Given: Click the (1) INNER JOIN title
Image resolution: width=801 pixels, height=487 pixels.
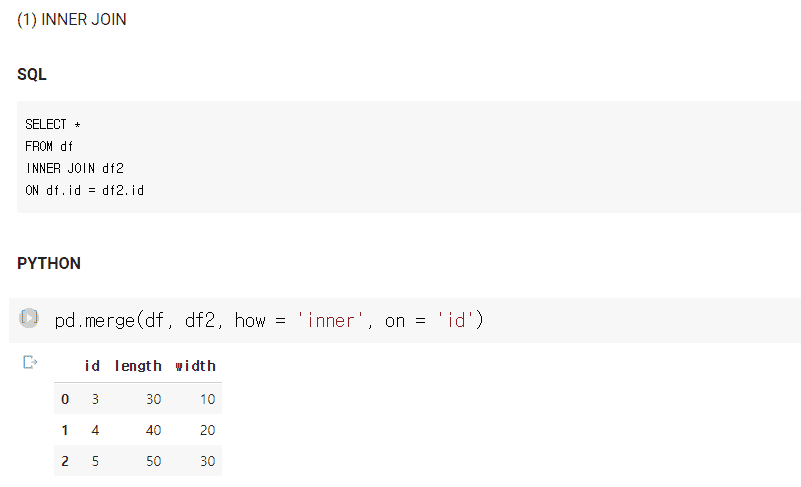Looking at the screenshot, I should pyautogui.click(x=72, y=19).
